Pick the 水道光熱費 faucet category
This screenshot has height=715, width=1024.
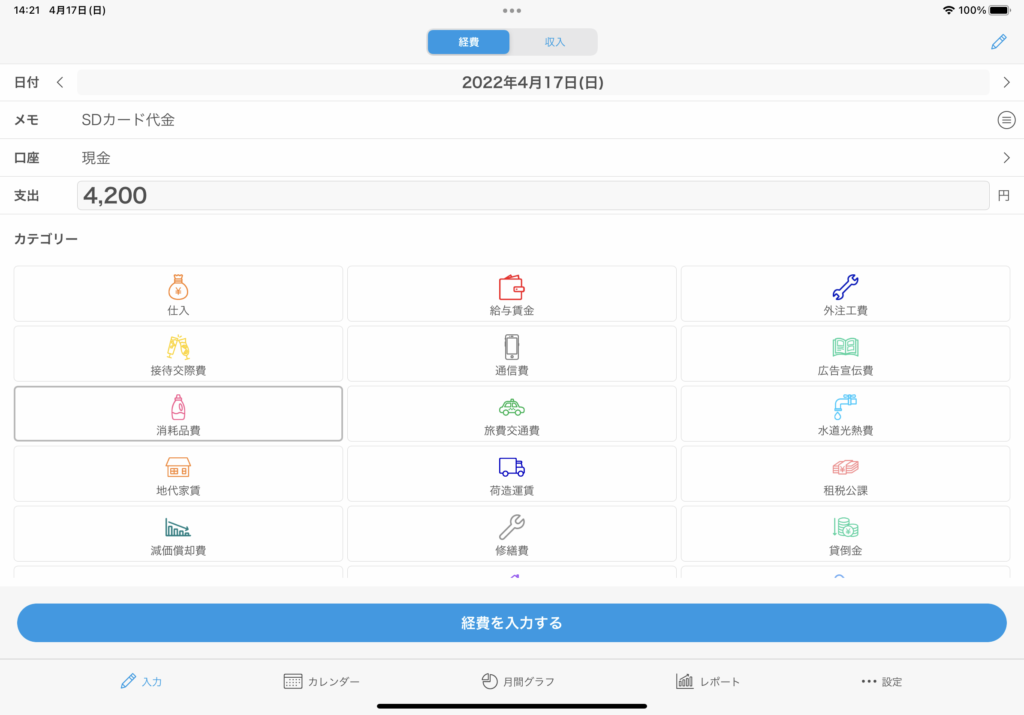845,414
